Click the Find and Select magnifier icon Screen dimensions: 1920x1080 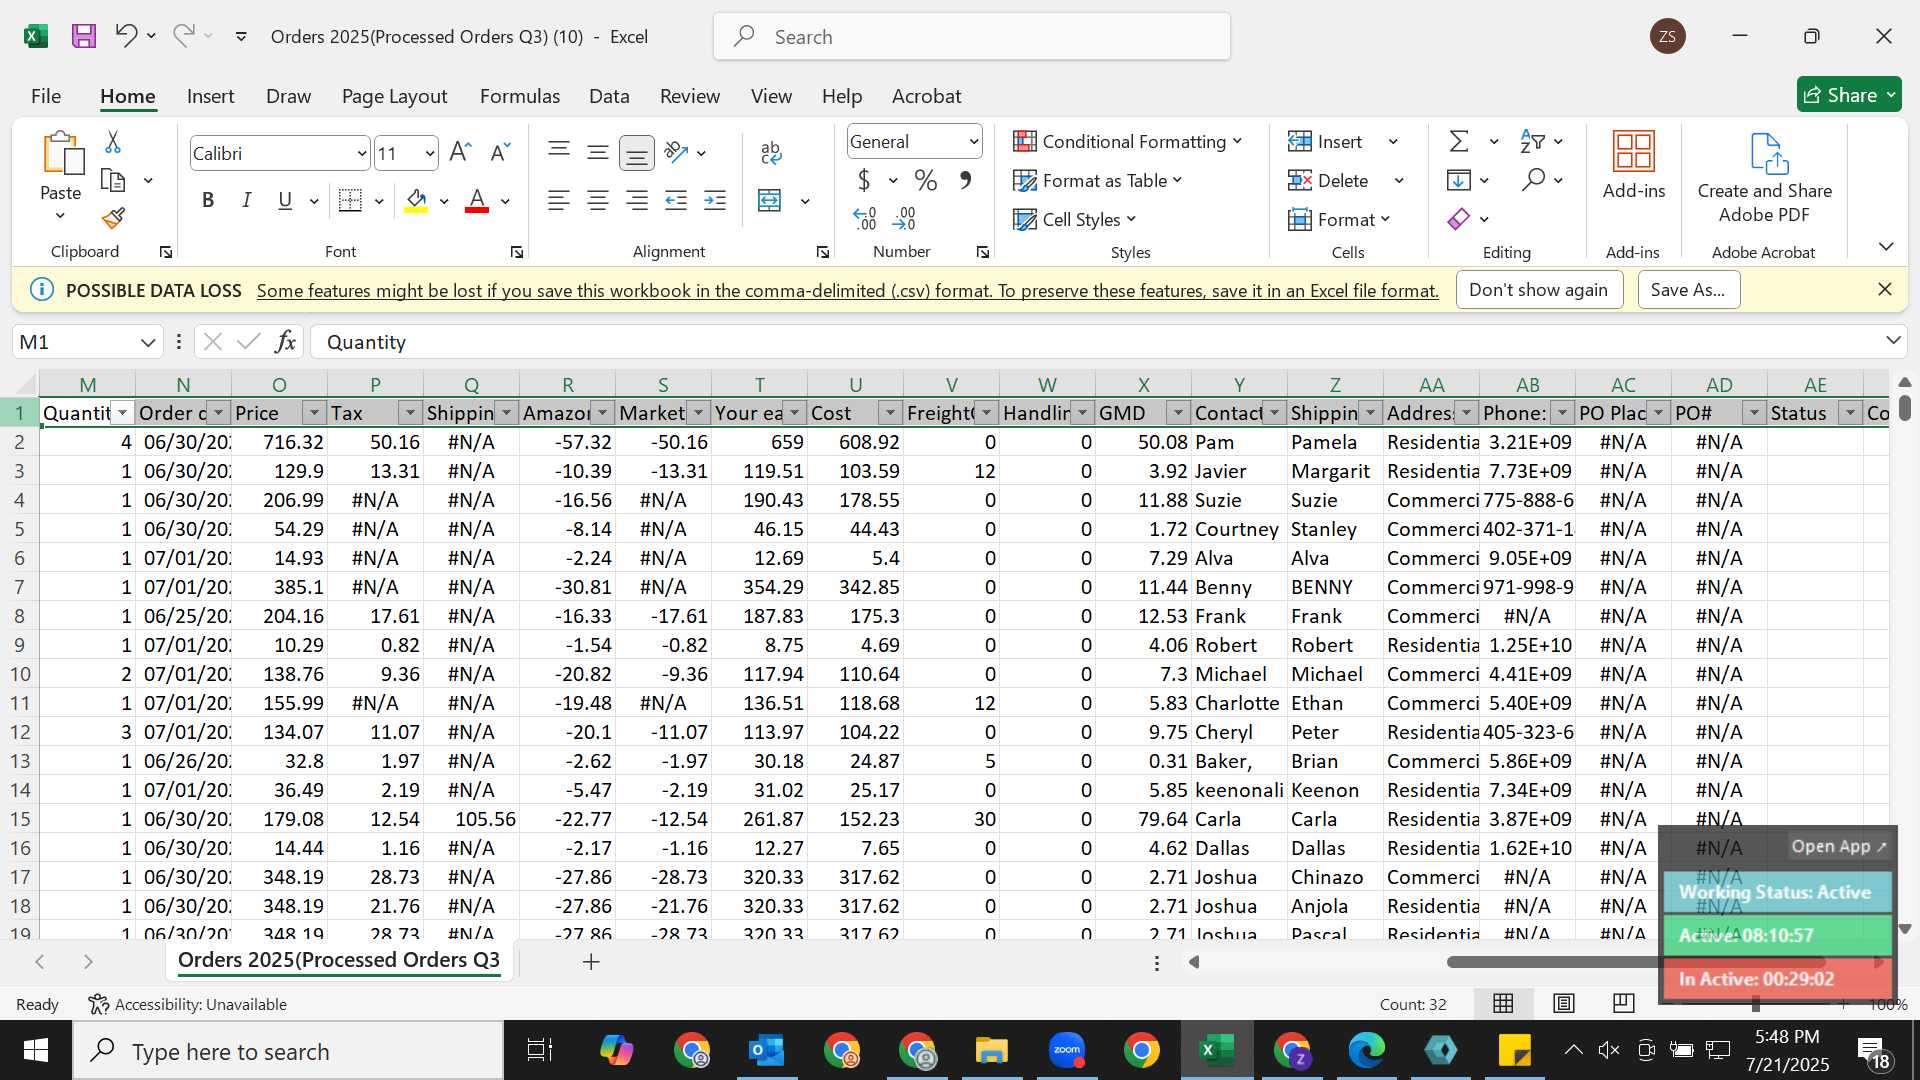point(1532,181)
